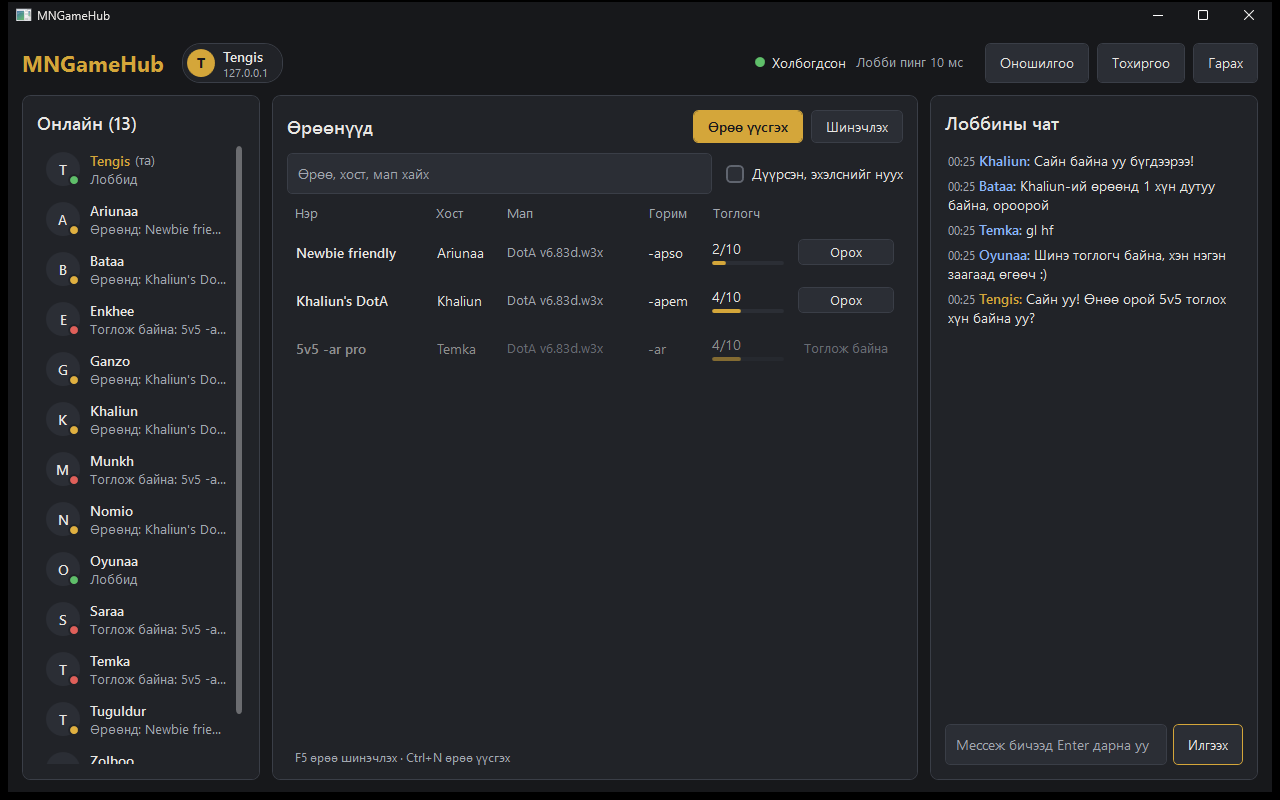Click the Тоглож байна status in 5v5 row

[846, 349]
